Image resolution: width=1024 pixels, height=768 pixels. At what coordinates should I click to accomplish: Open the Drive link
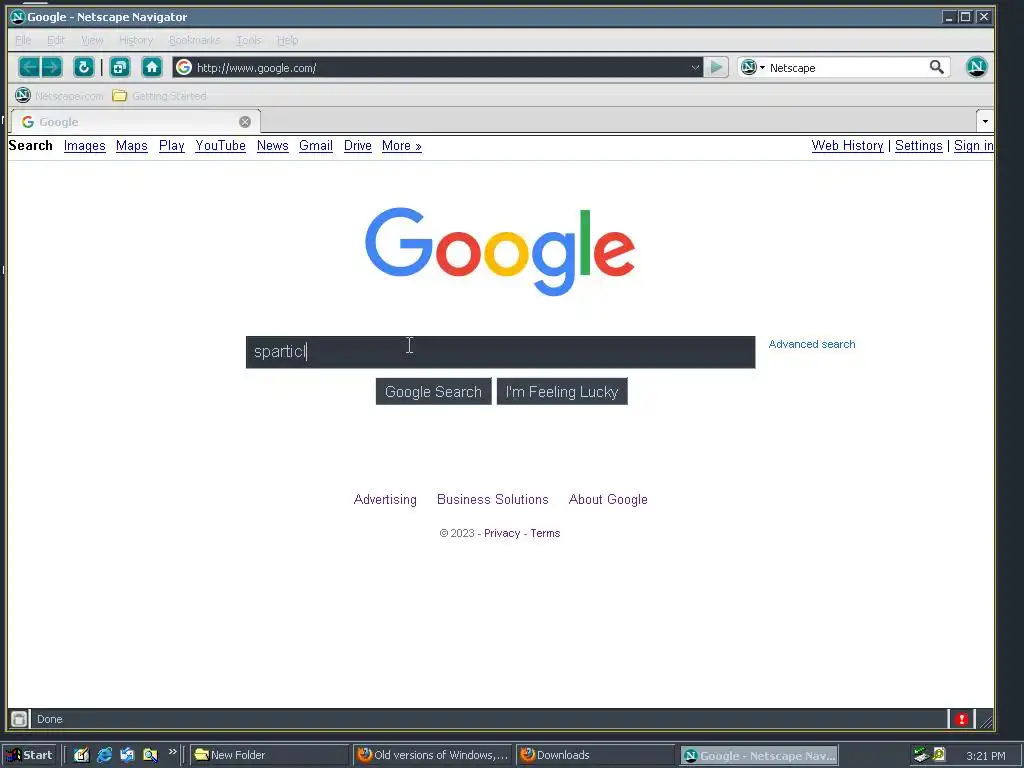point(357,146)
